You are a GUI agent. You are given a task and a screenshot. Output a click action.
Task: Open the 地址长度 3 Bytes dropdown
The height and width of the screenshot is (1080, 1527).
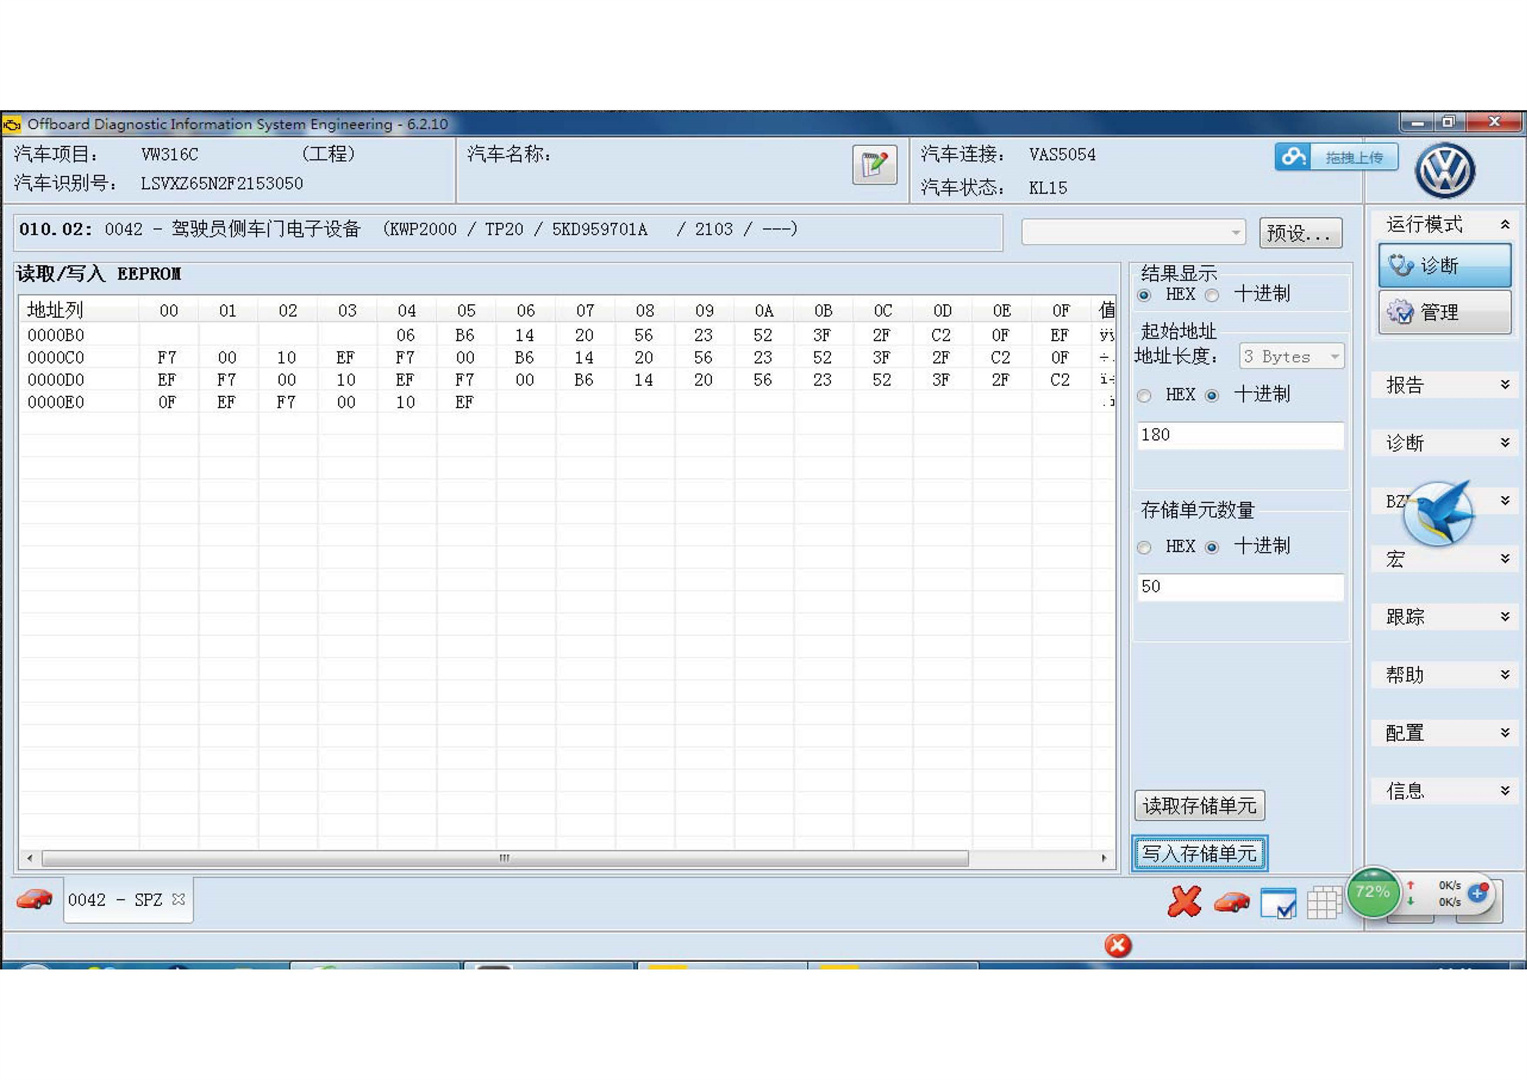[1291, 356]
